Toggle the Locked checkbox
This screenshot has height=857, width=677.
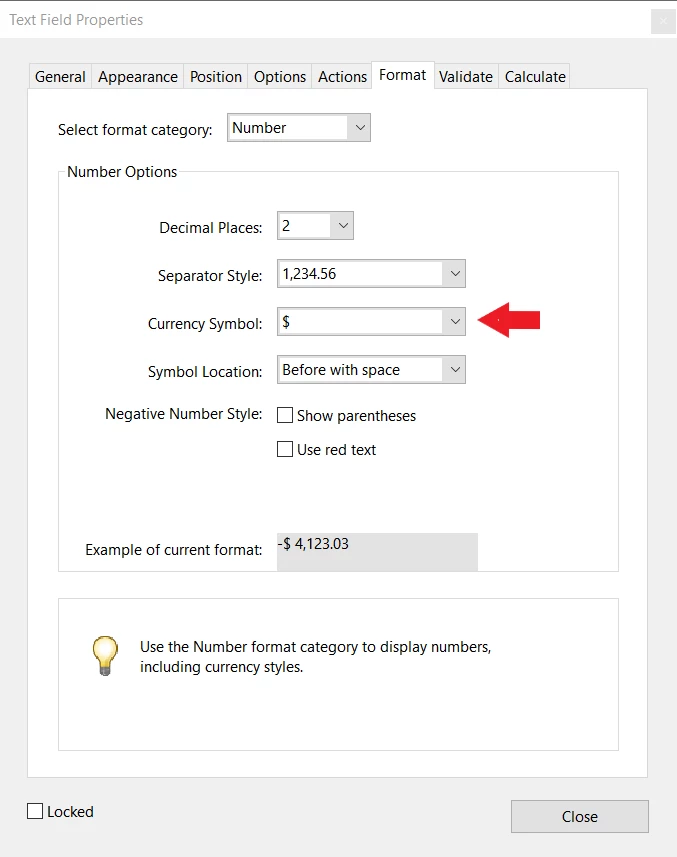tap(35, 811)
